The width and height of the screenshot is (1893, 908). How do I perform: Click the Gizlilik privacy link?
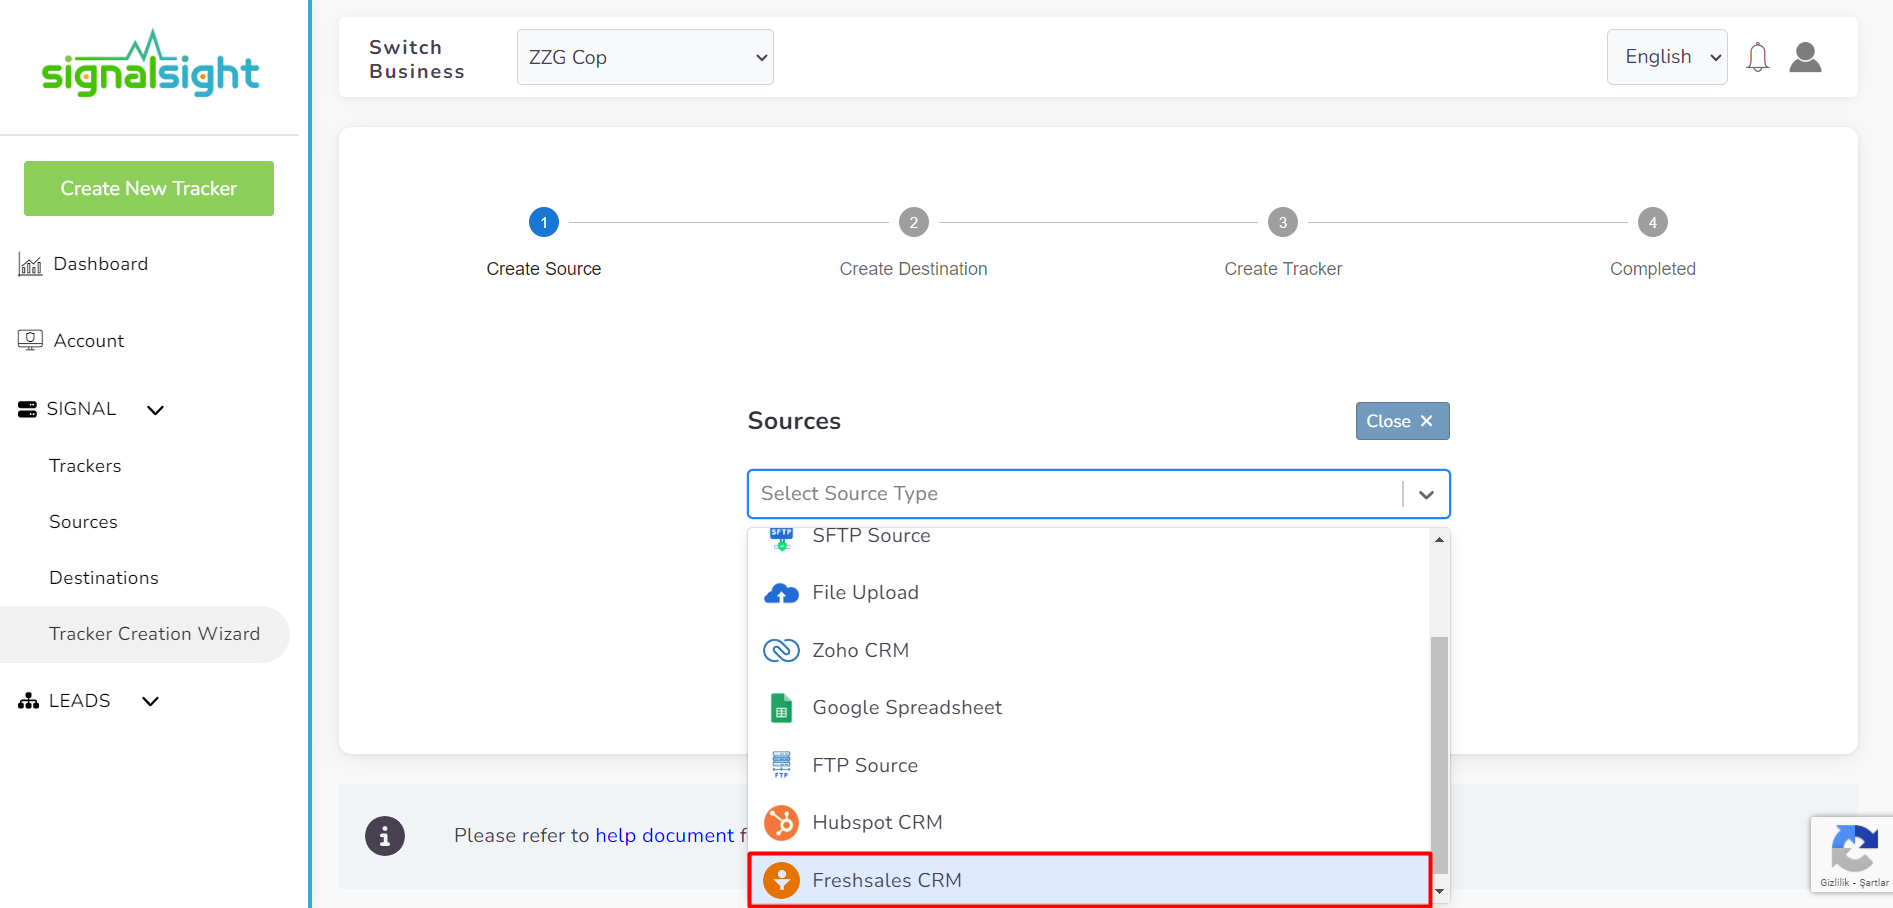pos(1834,883)
